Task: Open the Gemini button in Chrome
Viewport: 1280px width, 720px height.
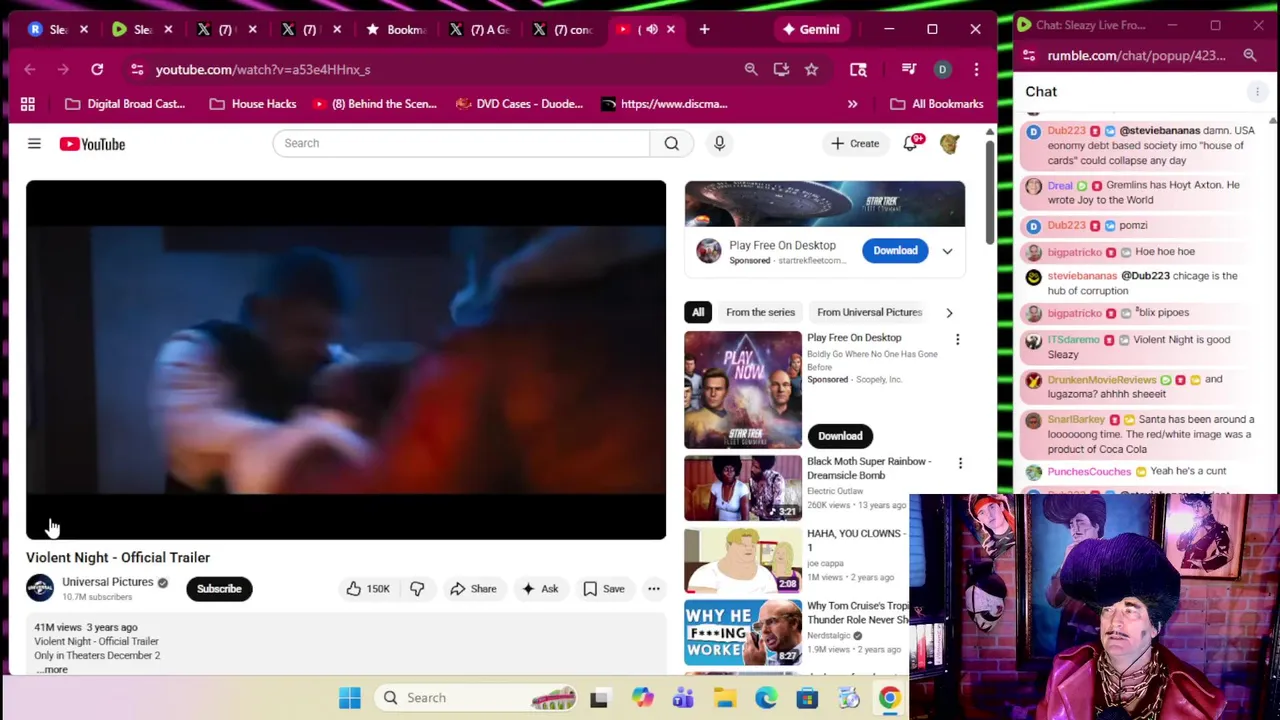Action: tap(811, 29)
